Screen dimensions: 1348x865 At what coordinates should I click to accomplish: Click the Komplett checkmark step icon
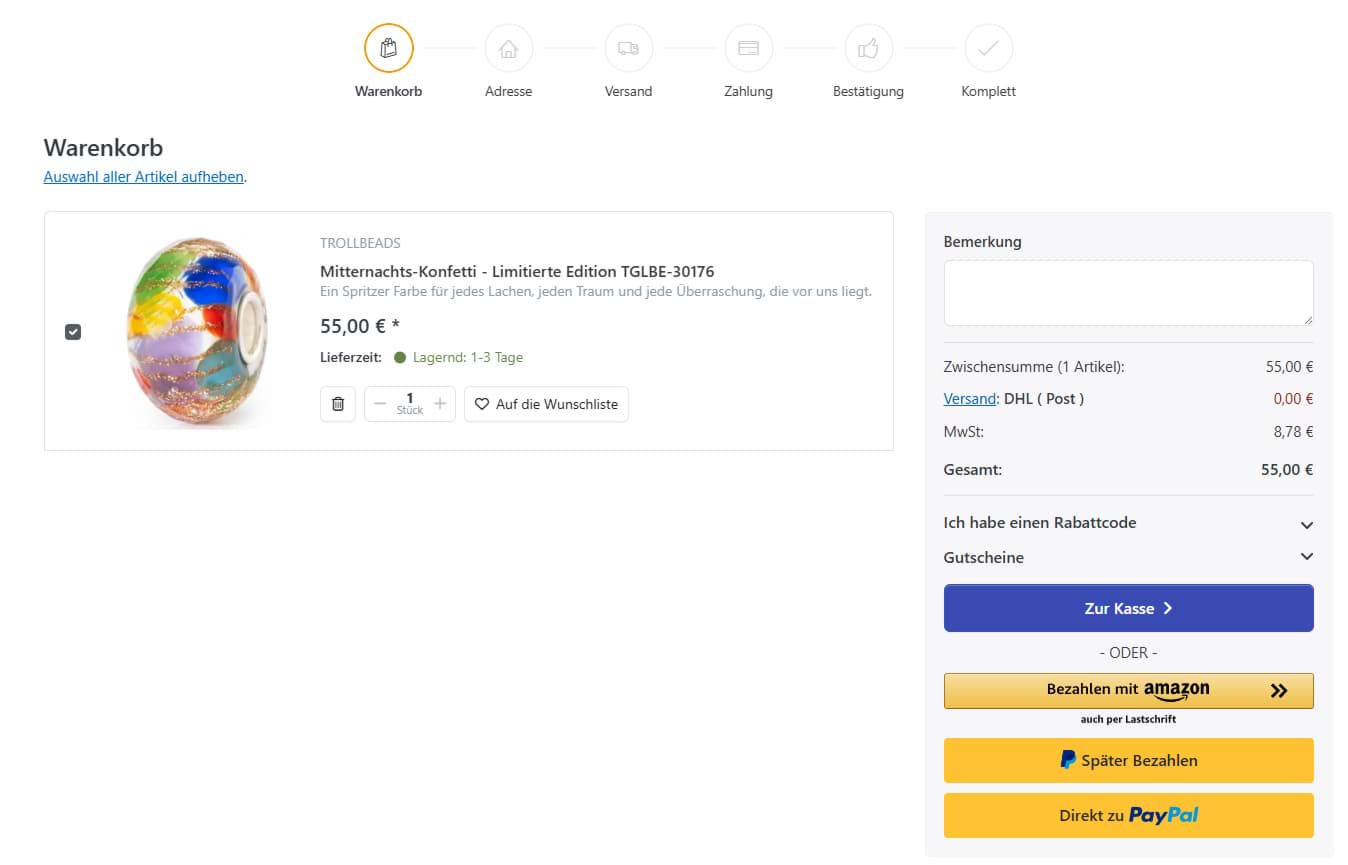click(x=988, y=48)
